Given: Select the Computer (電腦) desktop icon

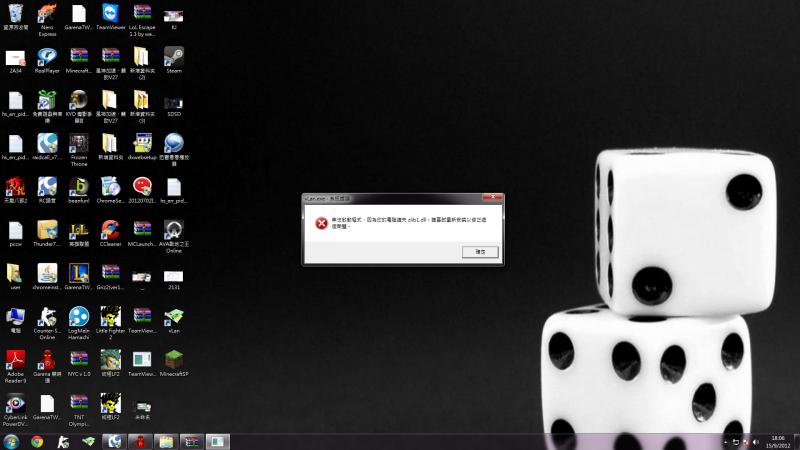Looking at the screenshot, I should [x=15, y=317].
